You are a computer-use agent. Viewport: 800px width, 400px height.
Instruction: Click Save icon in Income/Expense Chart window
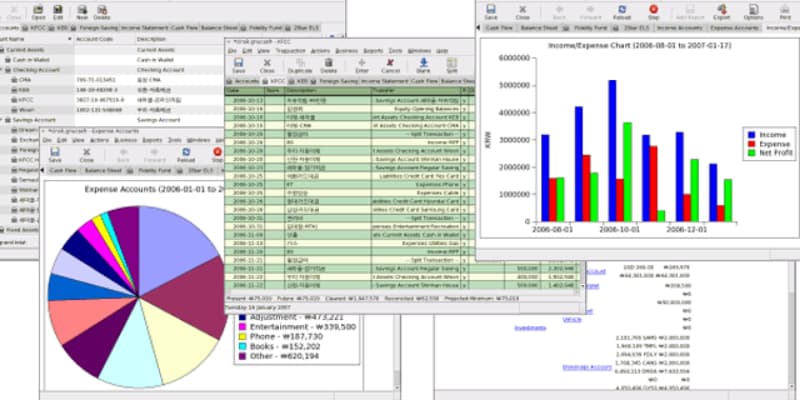coord(491,12)
